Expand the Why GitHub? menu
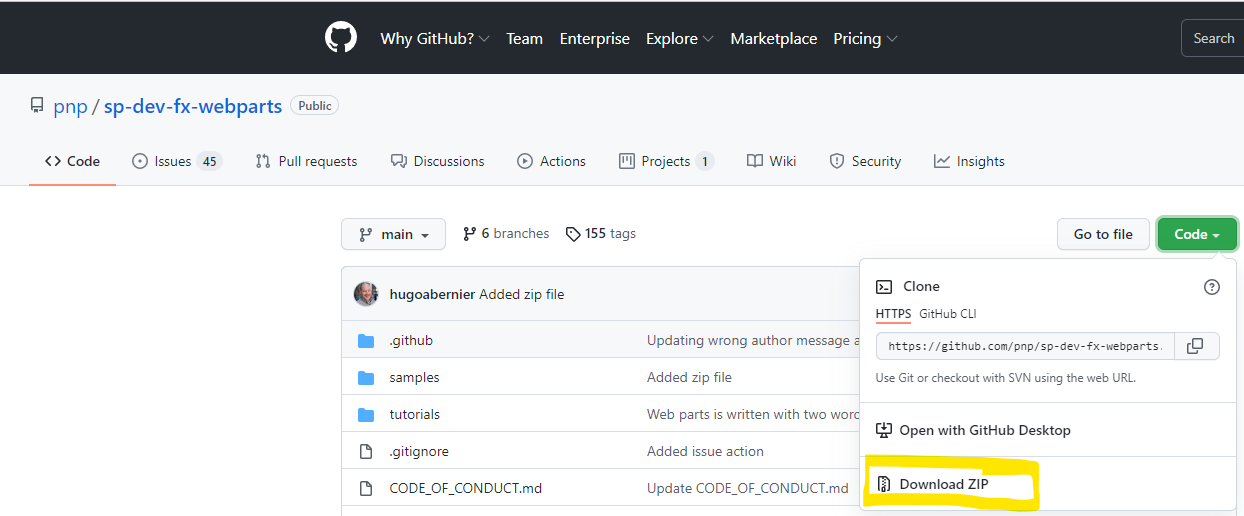The height and width of the screenshot is (516, 1244). (435, 39)
